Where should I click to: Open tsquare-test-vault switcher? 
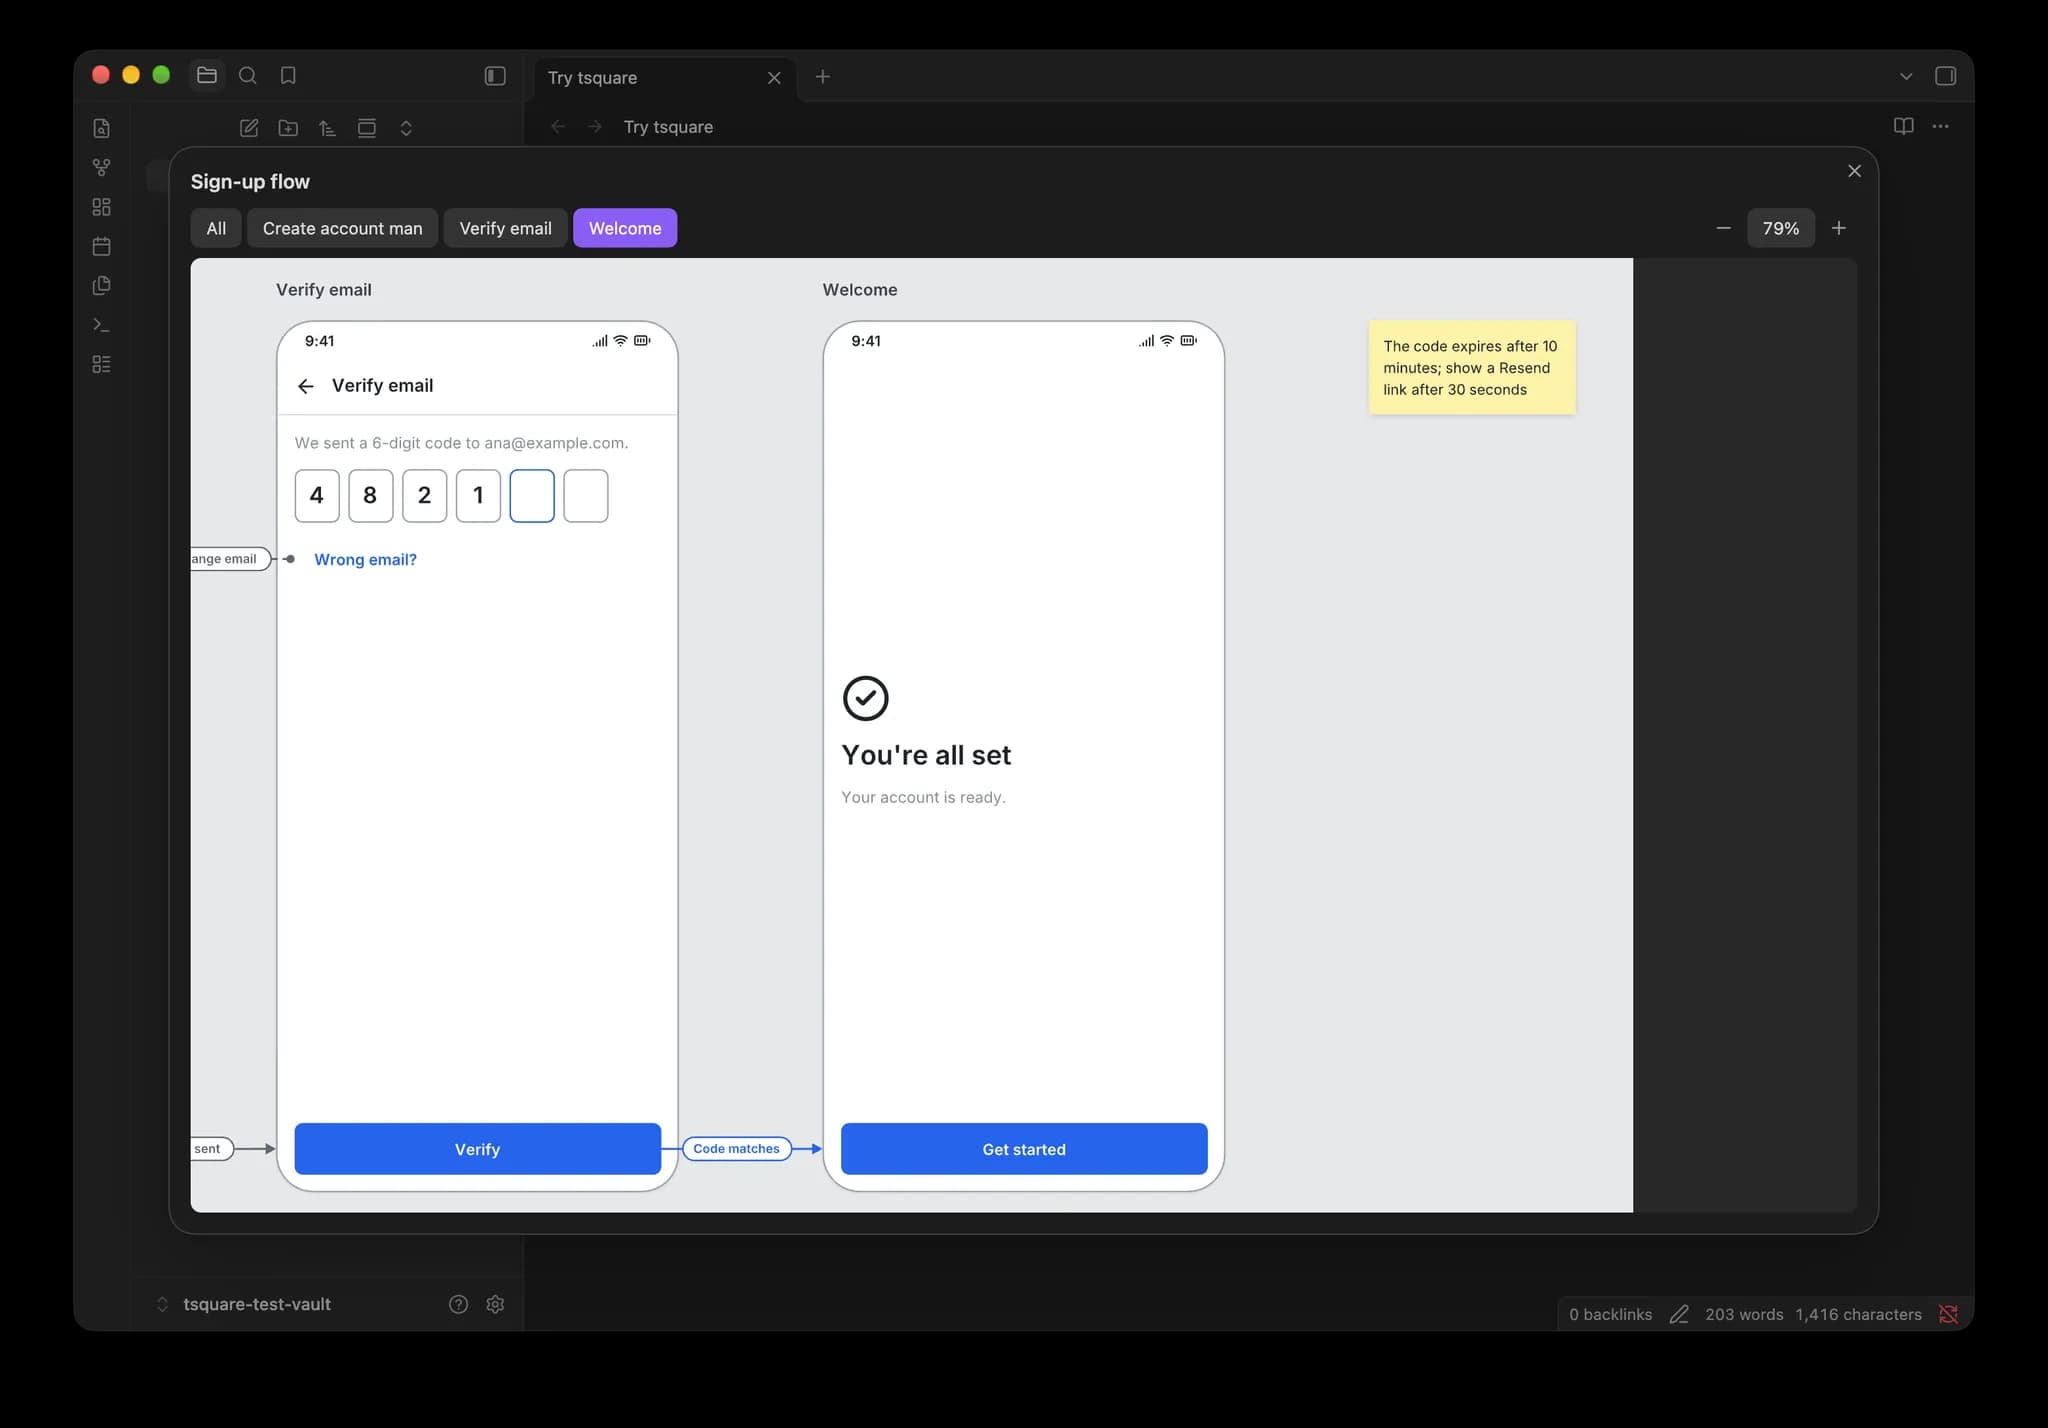[x=245, y=1304]
